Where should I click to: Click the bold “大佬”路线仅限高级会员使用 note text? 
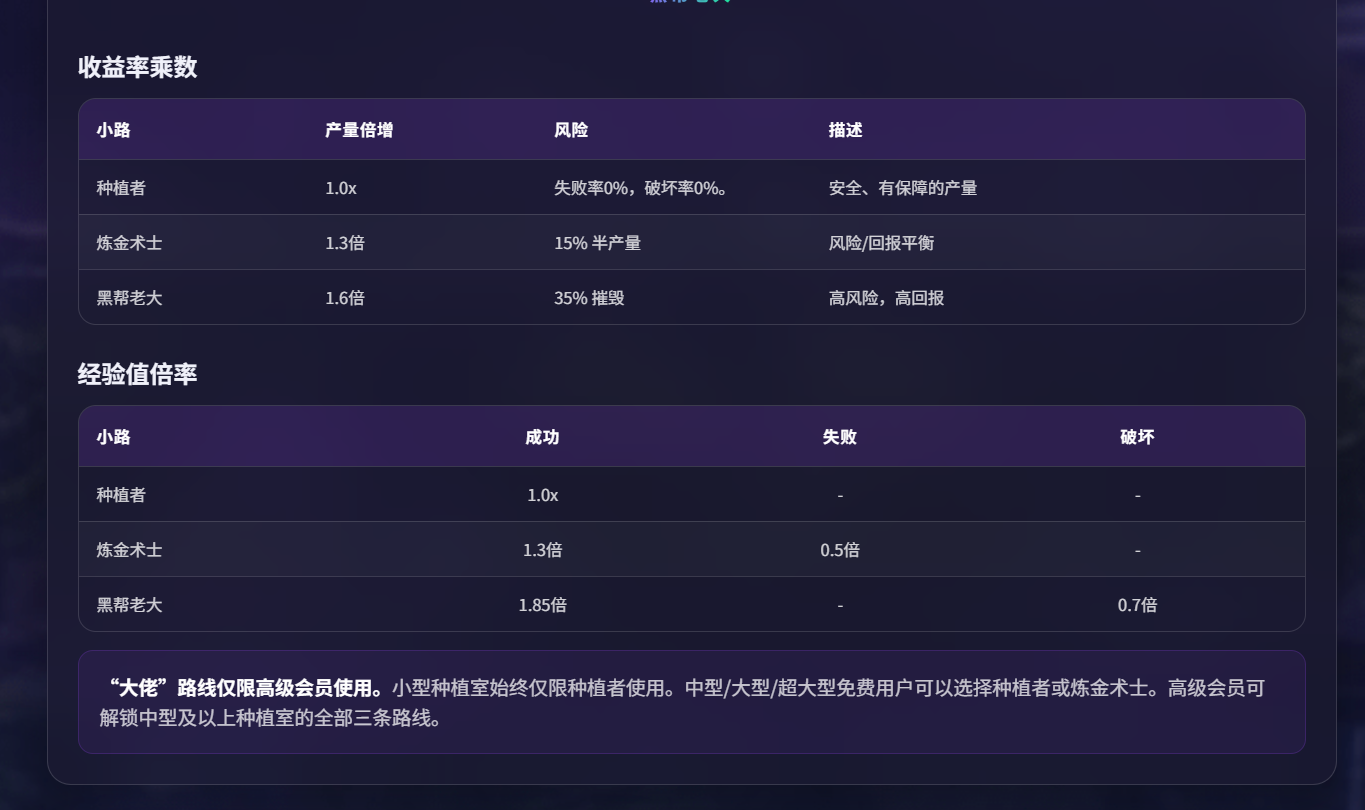pos(246,688)
